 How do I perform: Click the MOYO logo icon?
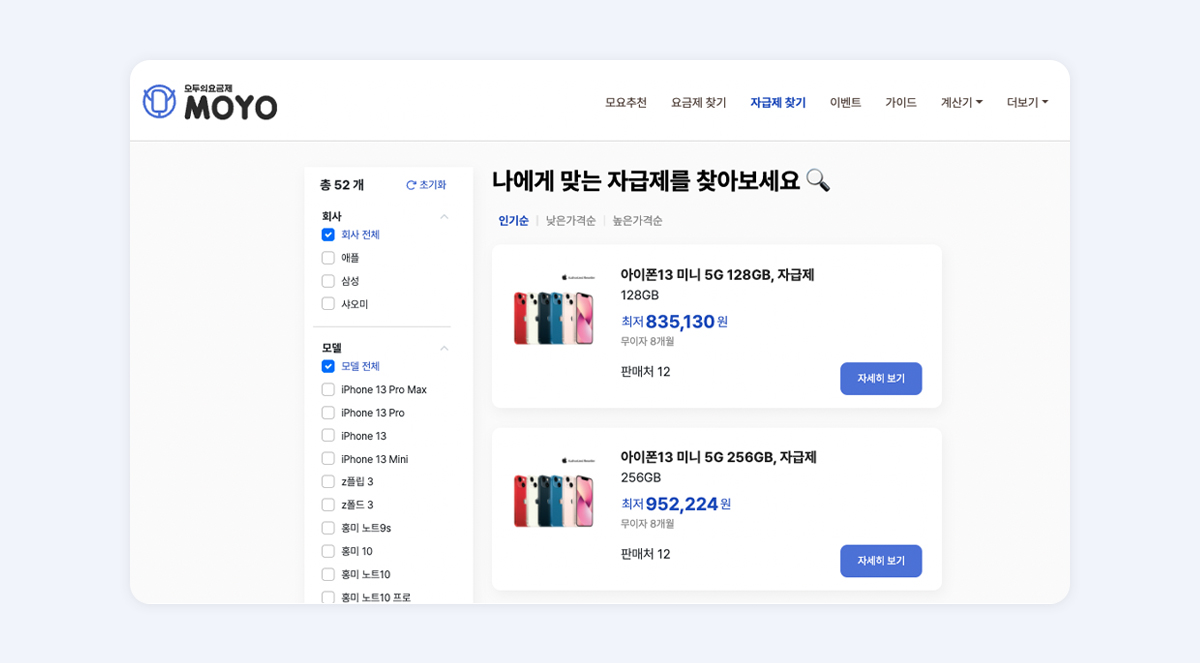click(159, 102)
